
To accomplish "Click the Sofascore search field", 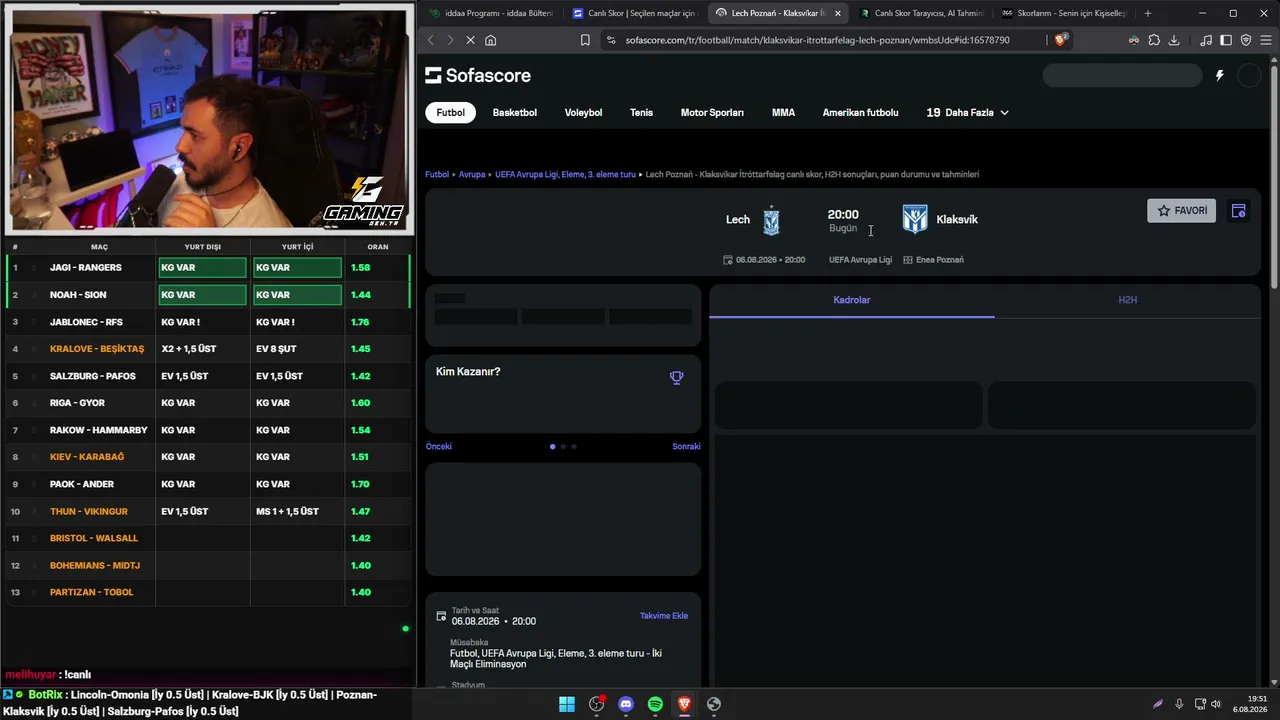I will tap(1122, 75).
